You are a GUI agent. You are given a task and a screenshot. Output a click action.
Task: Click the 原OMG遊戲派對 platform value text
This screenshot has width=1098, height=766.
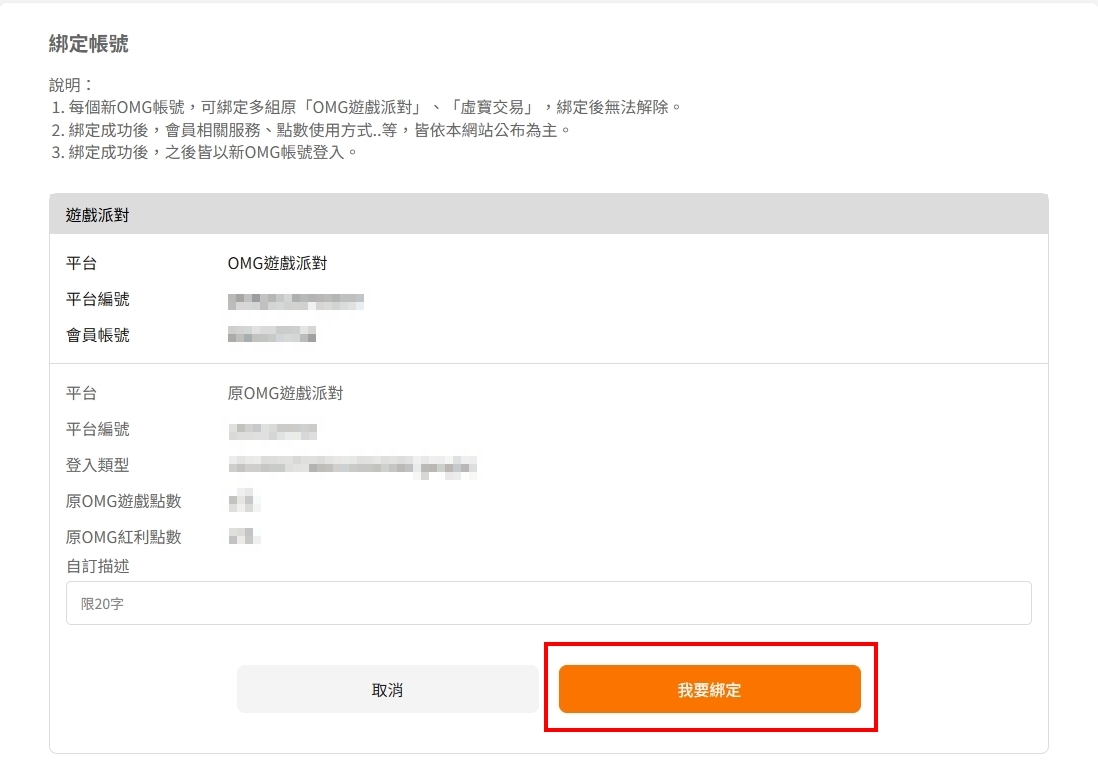pyautogui.click(x=285, y=394)
